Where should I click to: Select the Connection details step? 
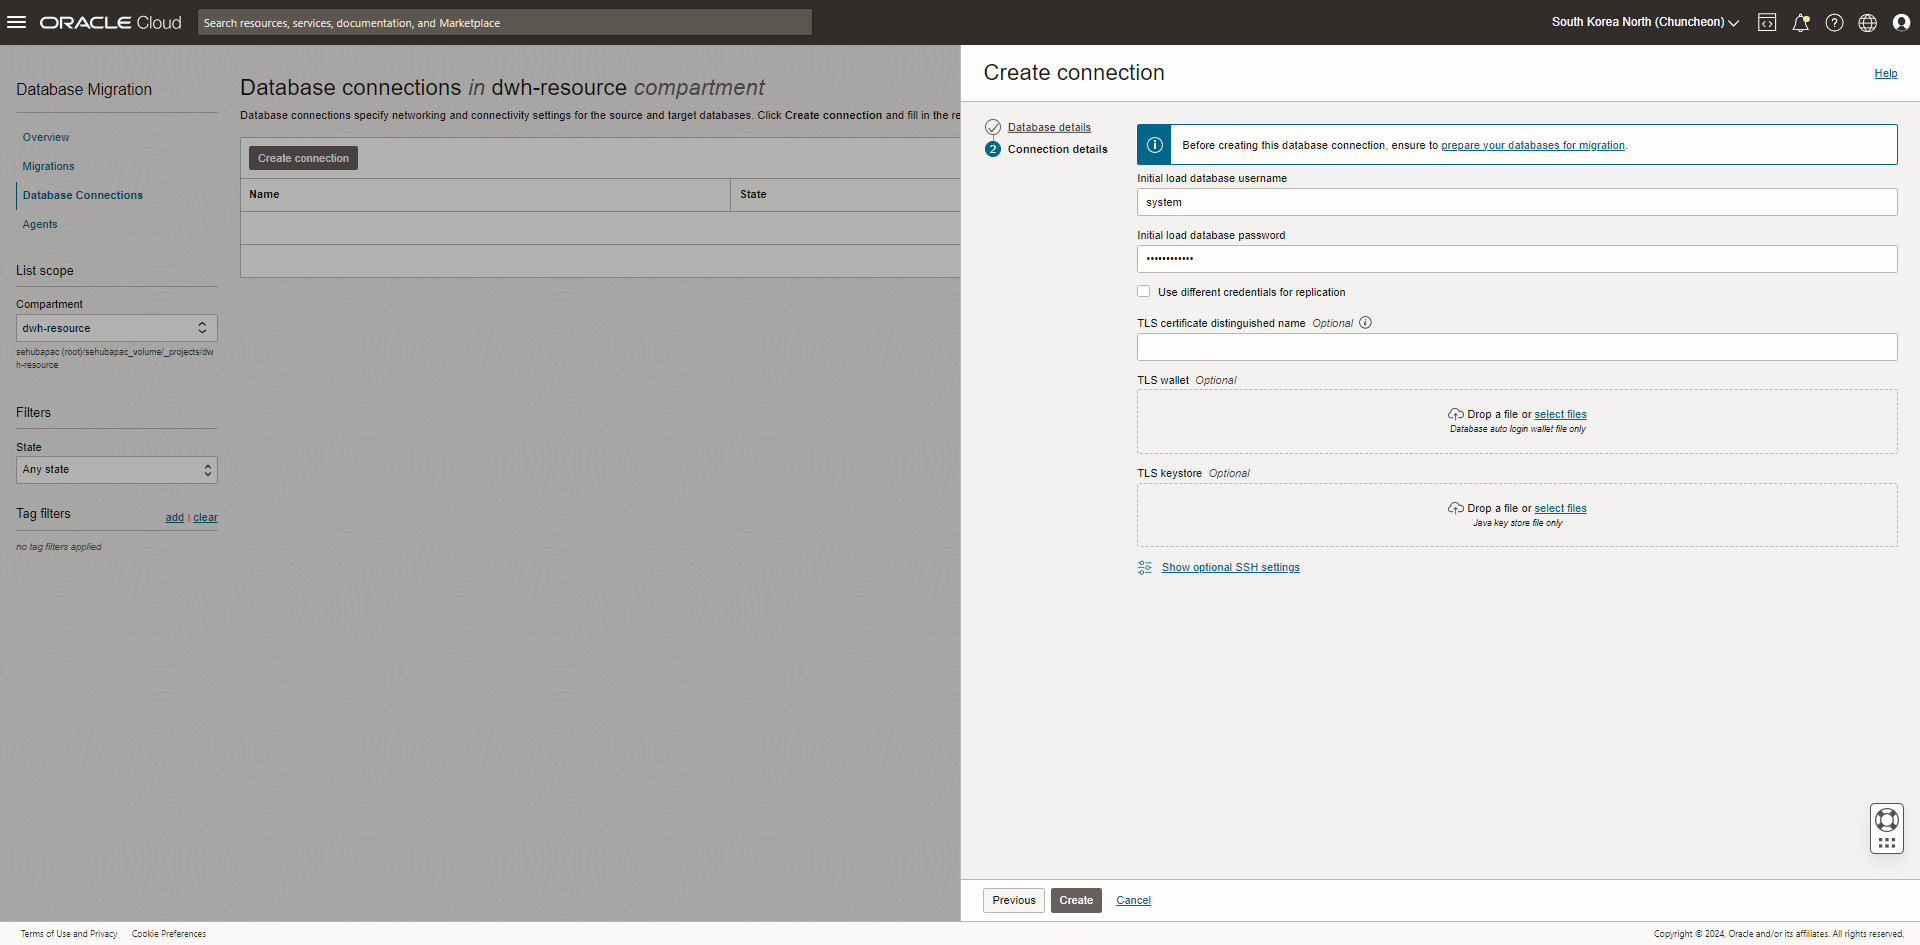tap(1058, 149)
